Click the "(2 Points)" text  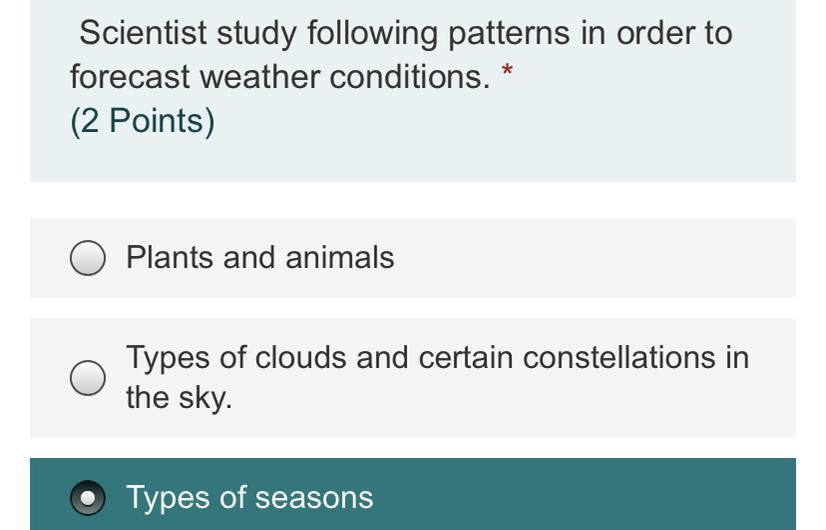(x=142, y=121)
